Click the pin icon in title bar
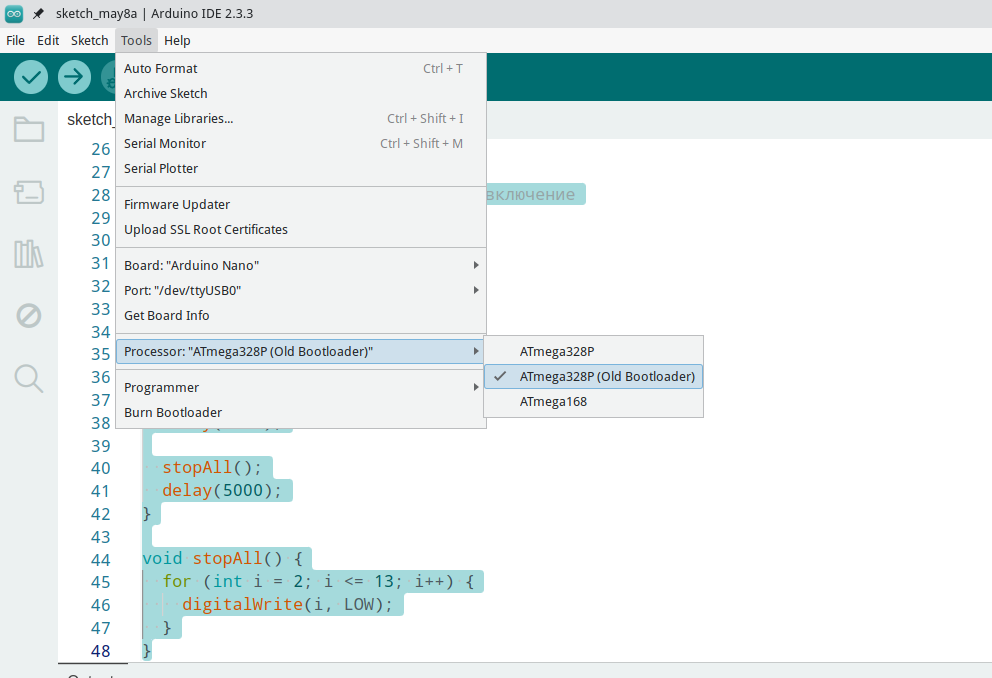 coord(39,13)
